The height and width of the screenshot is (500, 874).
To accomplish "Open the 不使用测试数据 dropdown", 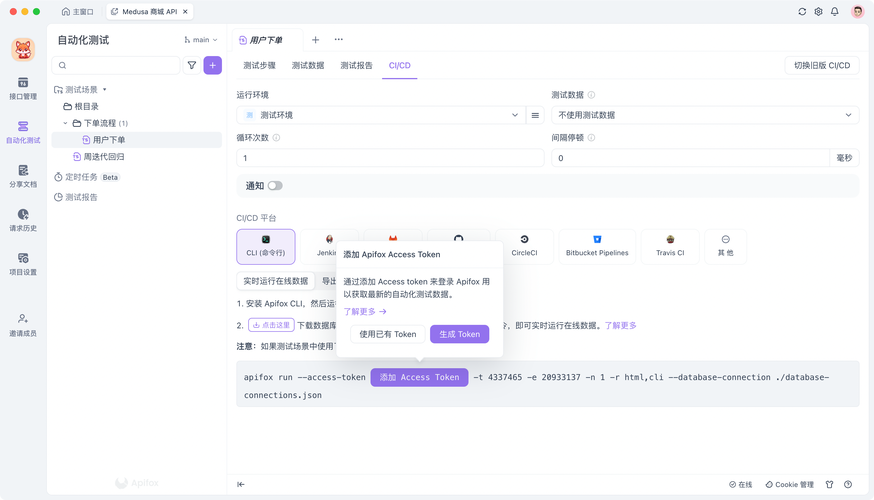I will 705,115.
